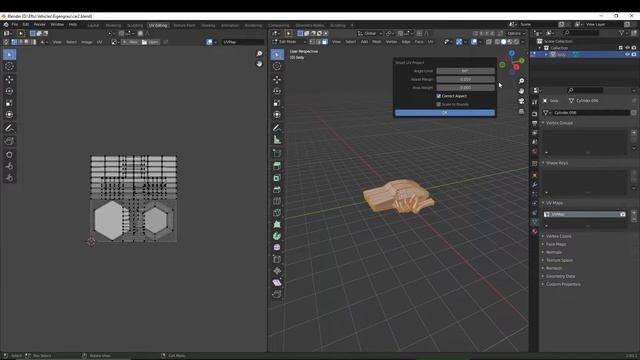Select the Cursor tool in UV editor toolbar

tap(9, 66)
